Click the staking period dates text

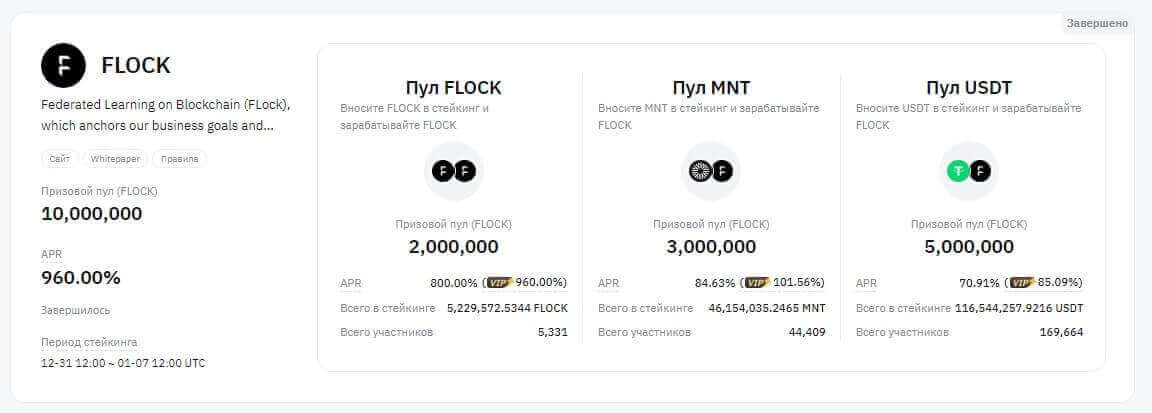tap(123, 363)
